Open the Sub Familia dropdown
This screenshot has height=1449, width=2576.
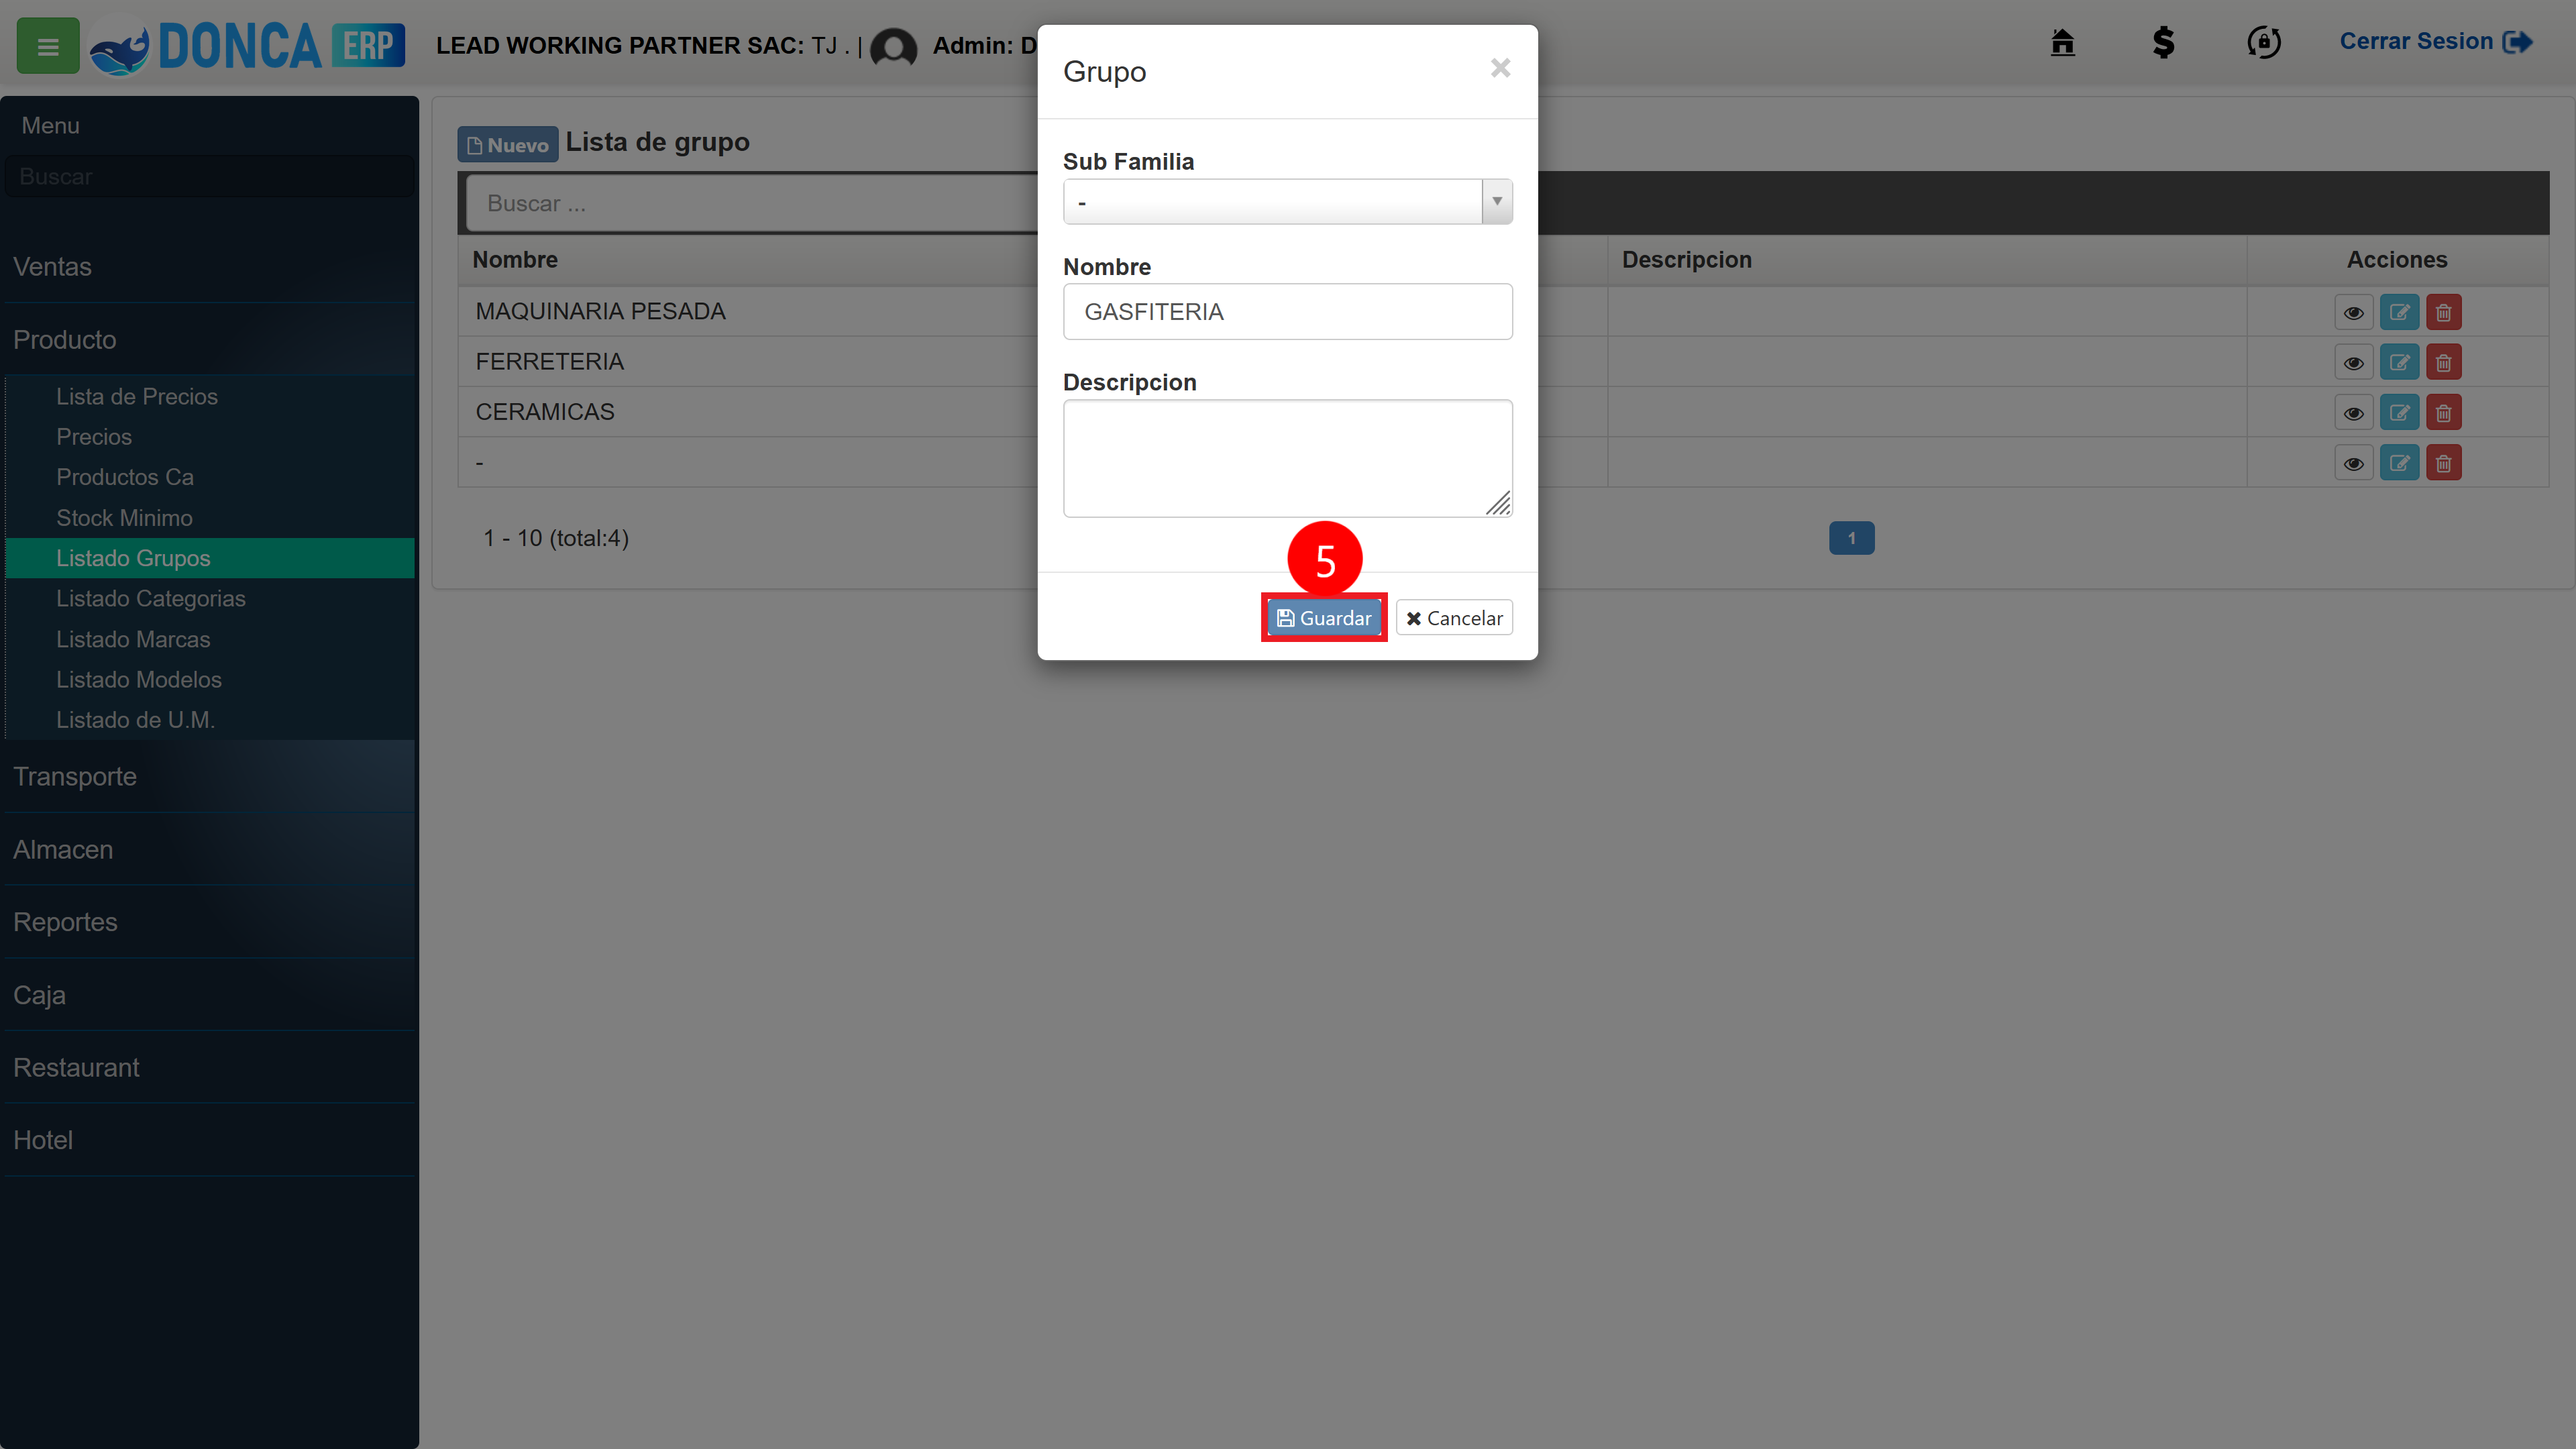pos(1287,202)
